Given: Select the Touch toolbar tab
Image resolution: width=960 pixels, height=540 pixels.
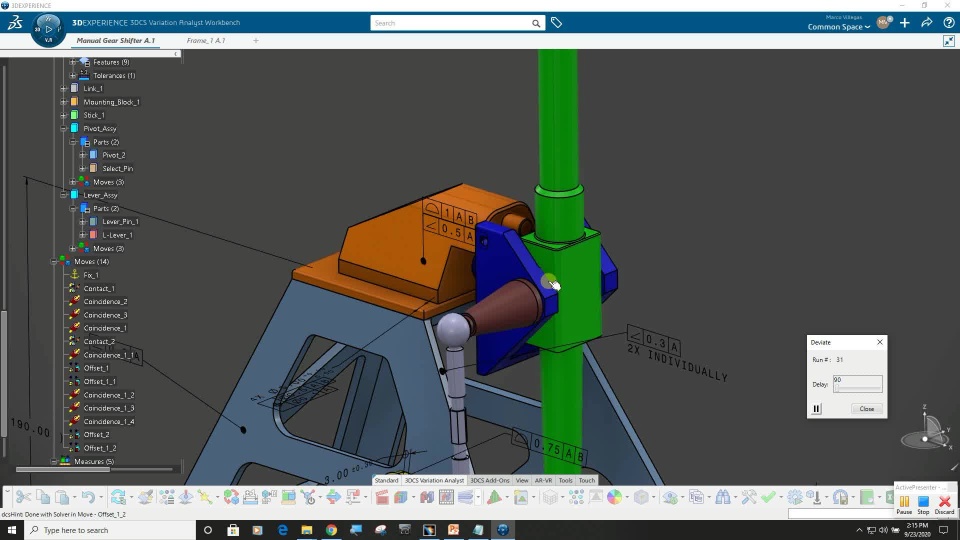Looking at the screenshot, I should point(587,481).
